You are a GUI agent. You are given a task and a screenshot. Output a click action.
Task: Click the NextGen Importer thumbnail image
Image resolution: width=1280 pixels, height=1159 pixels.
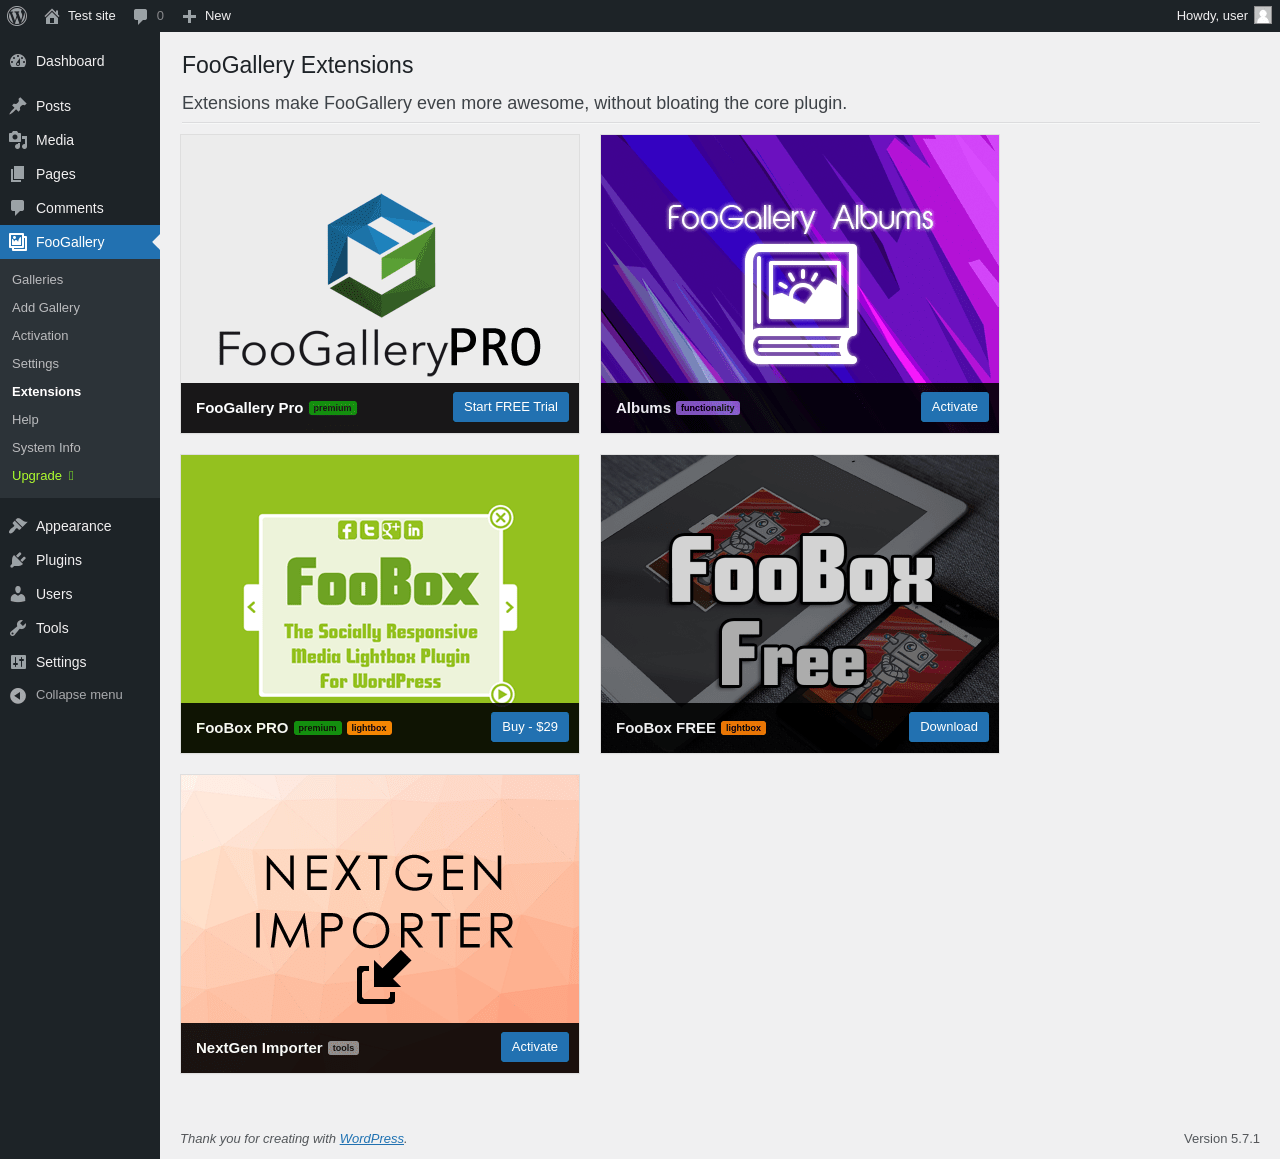(x=380, y=899)
